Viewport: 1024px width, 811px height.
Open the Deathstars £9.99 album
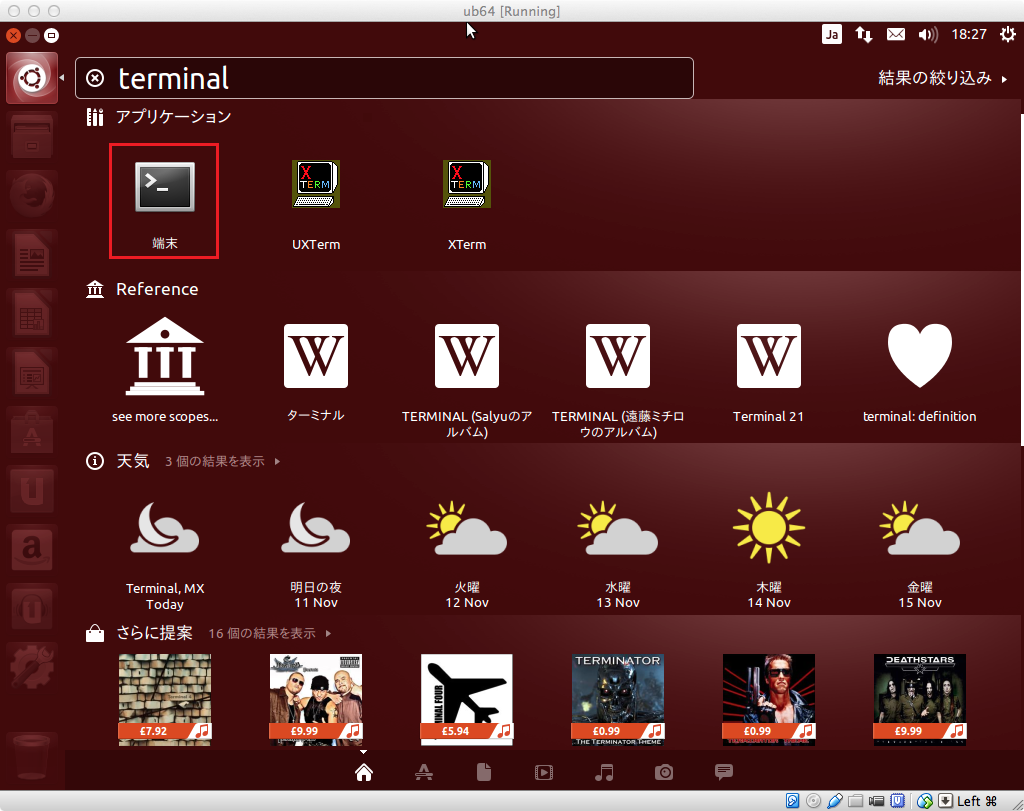[920, 699]
